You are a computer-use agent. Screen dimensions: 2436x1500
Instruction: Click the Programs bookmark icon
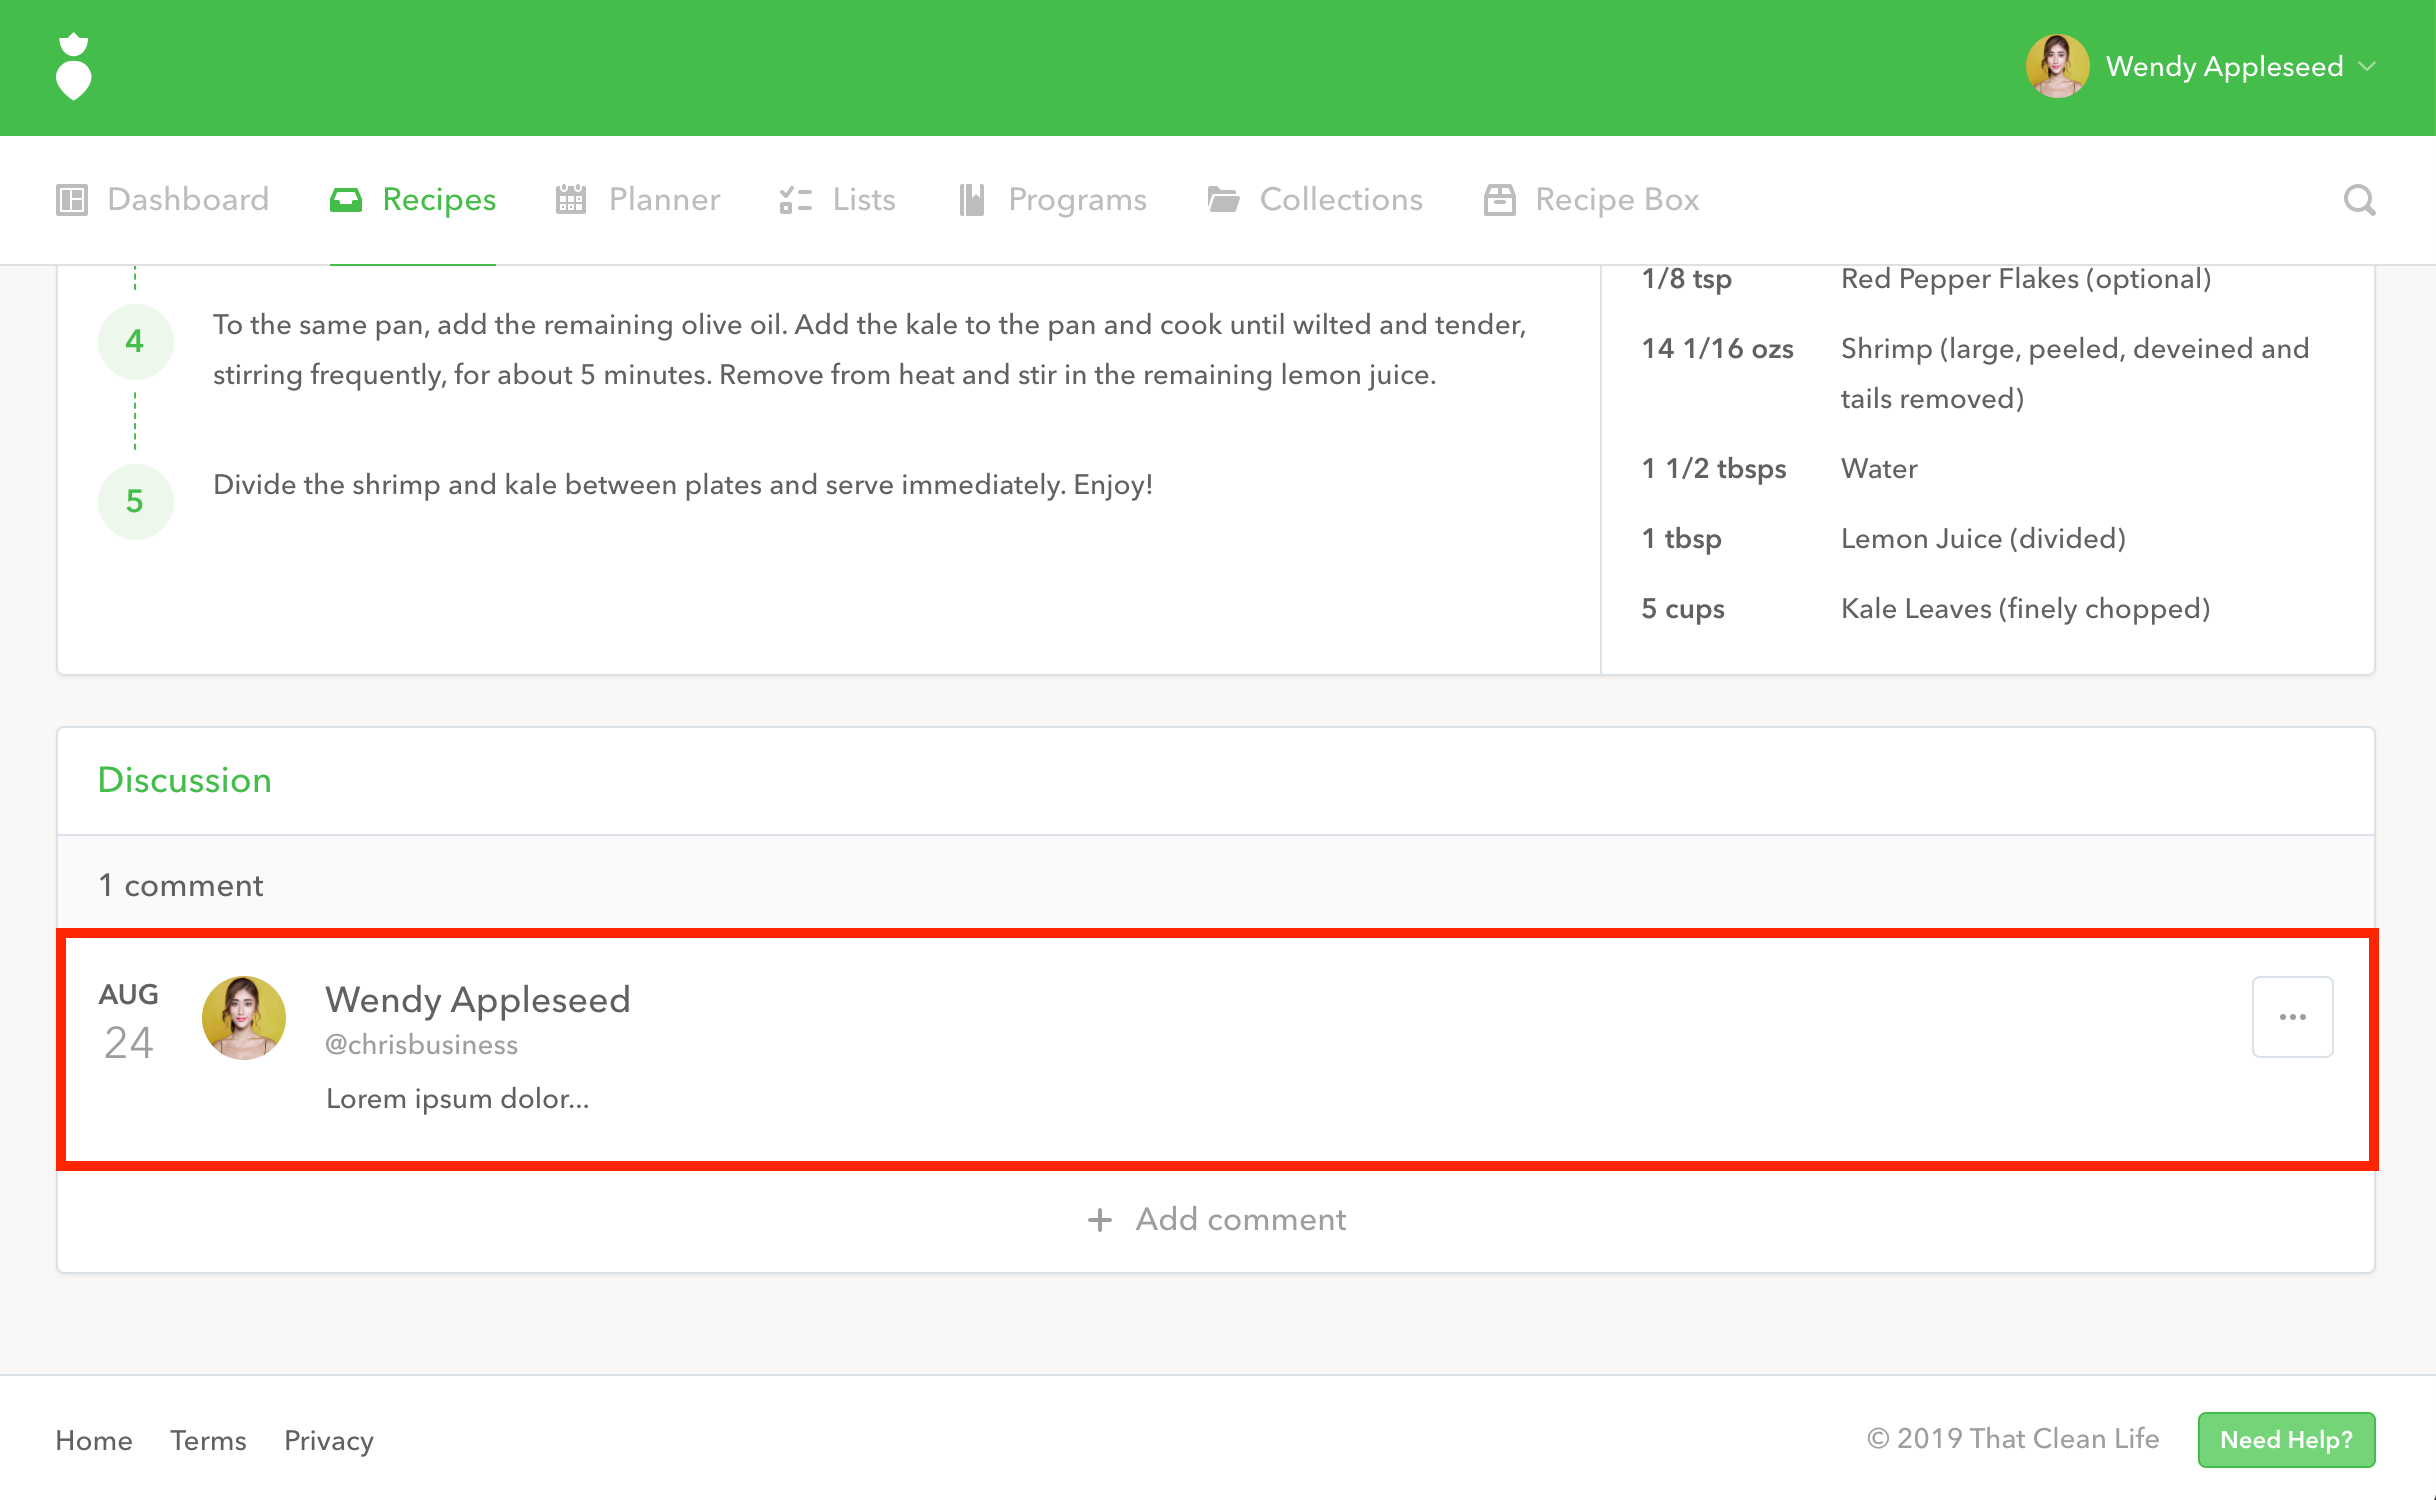coord(972,200)
